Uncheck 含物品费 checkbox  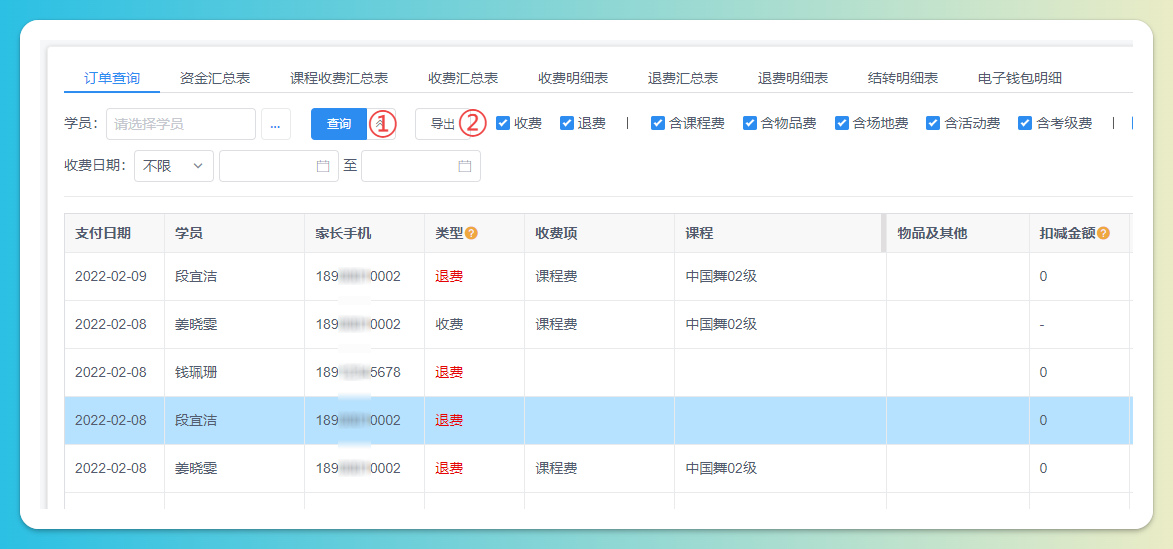coord(750,123)
